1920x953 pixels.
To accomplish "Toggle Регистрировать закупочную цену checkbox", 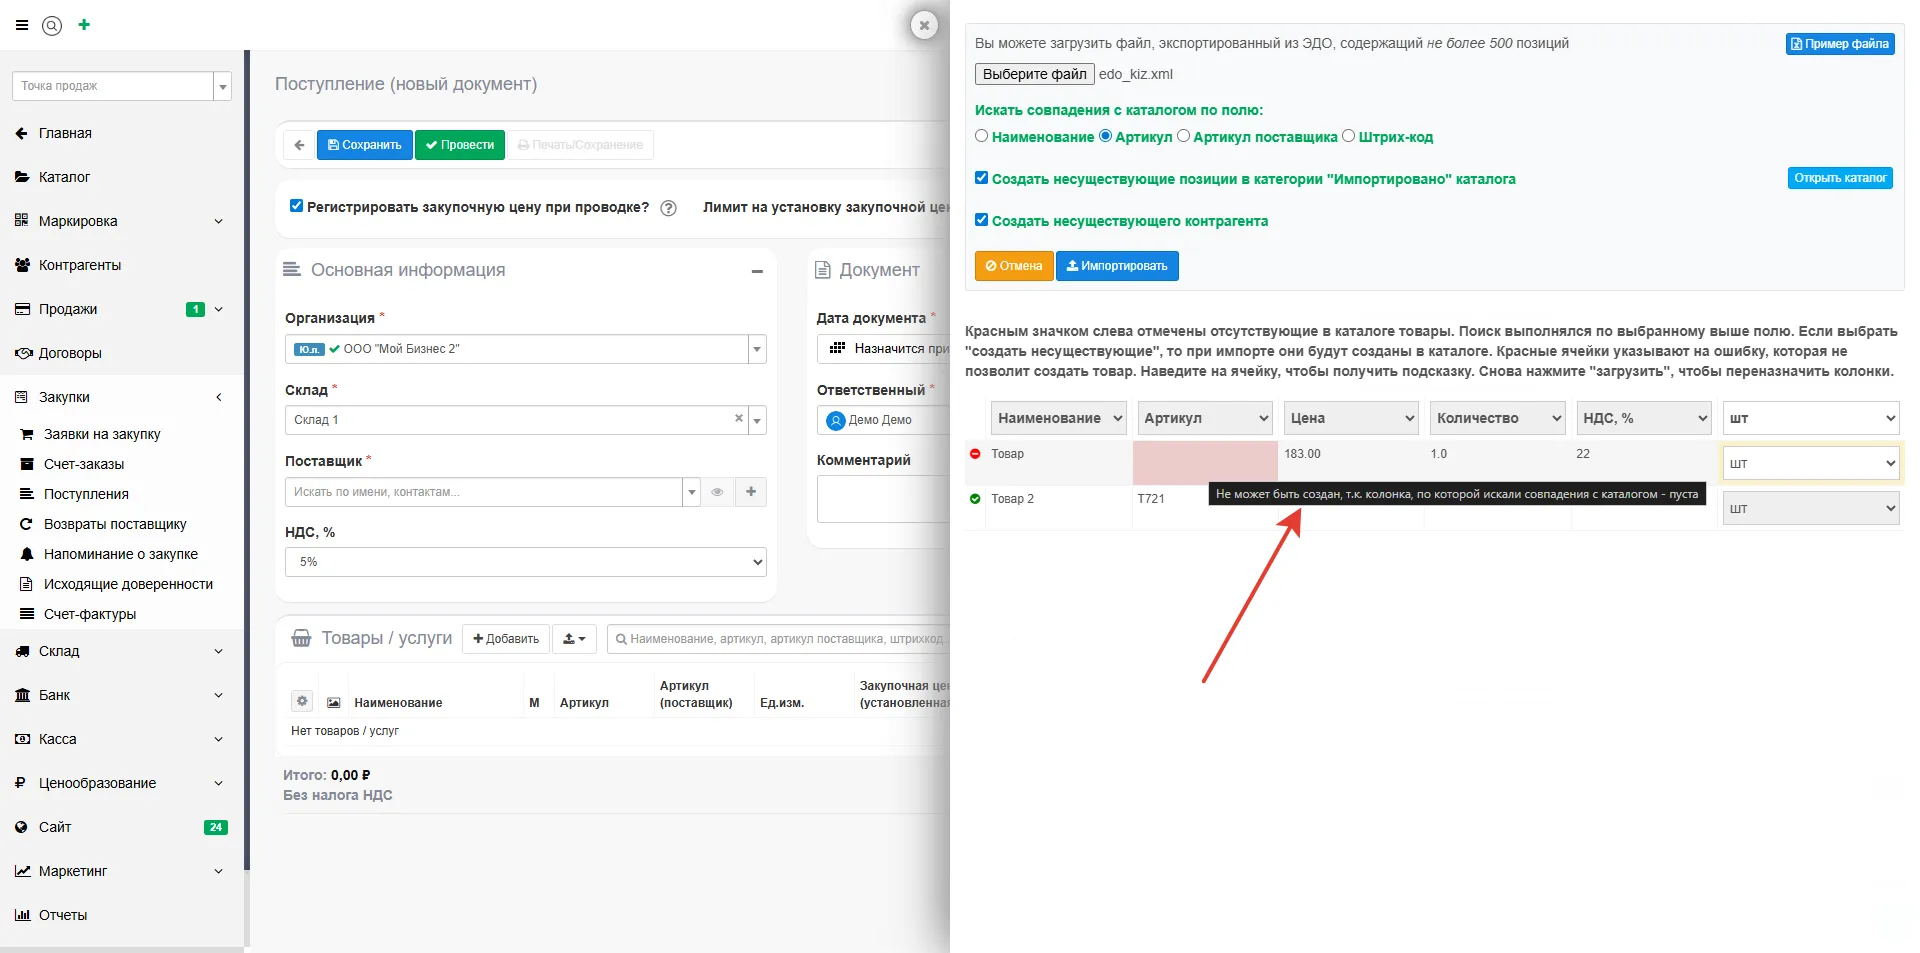I will (296, 206).
